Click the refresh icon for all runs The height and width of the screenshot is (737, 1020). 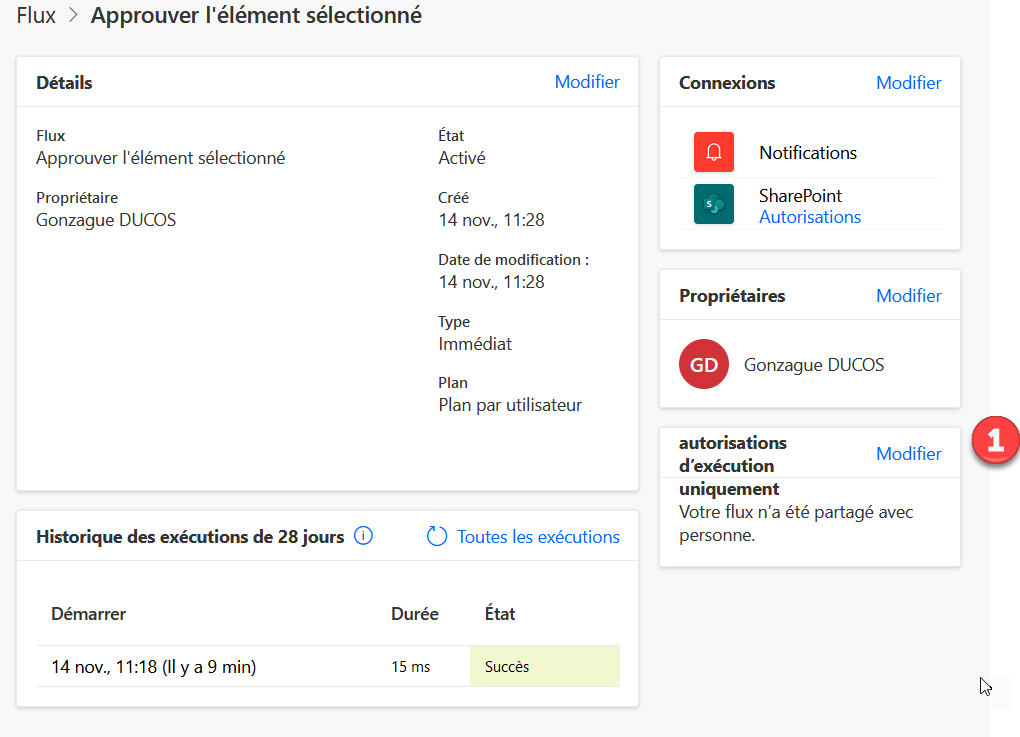tap(437, 537)
